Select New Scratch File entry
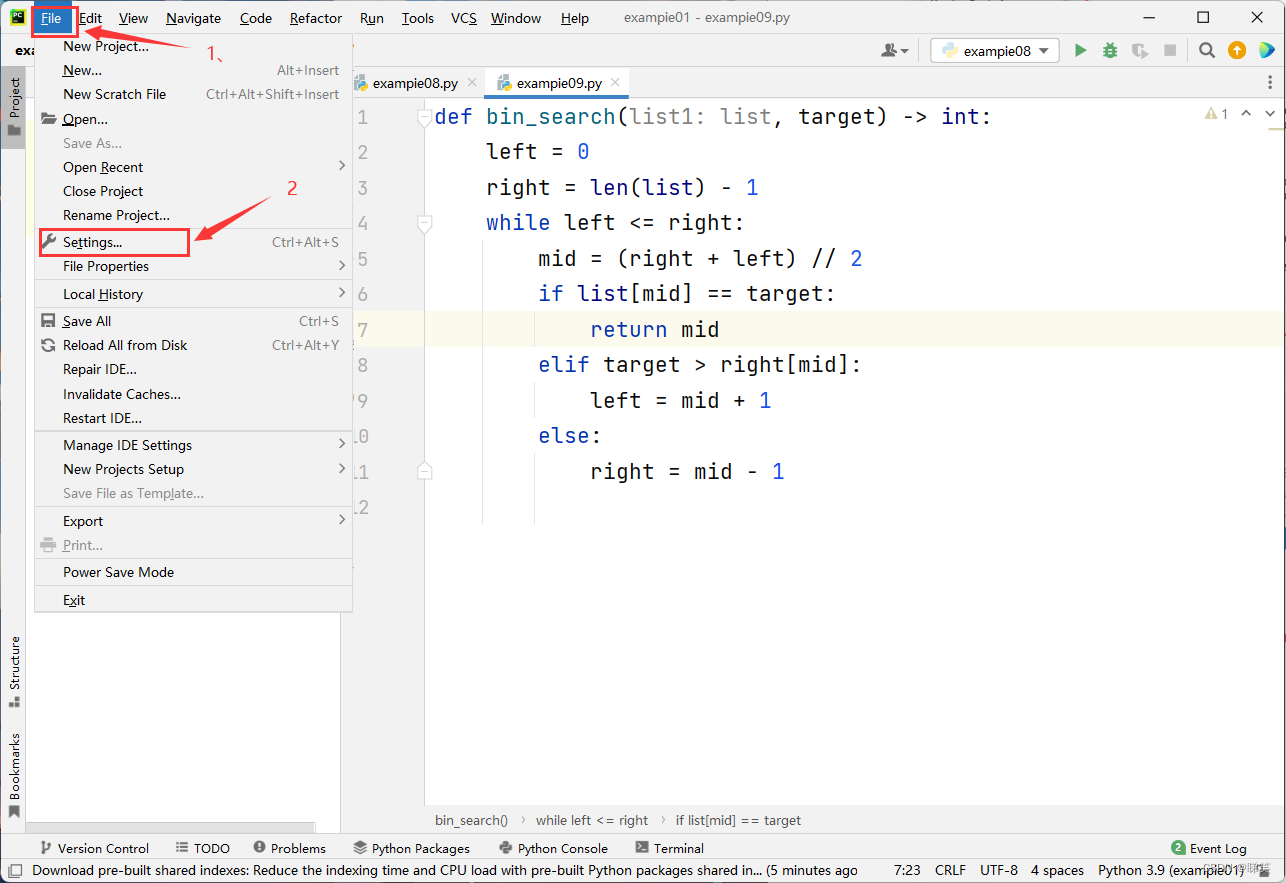The image size is (1286, 883). (193, 94)
